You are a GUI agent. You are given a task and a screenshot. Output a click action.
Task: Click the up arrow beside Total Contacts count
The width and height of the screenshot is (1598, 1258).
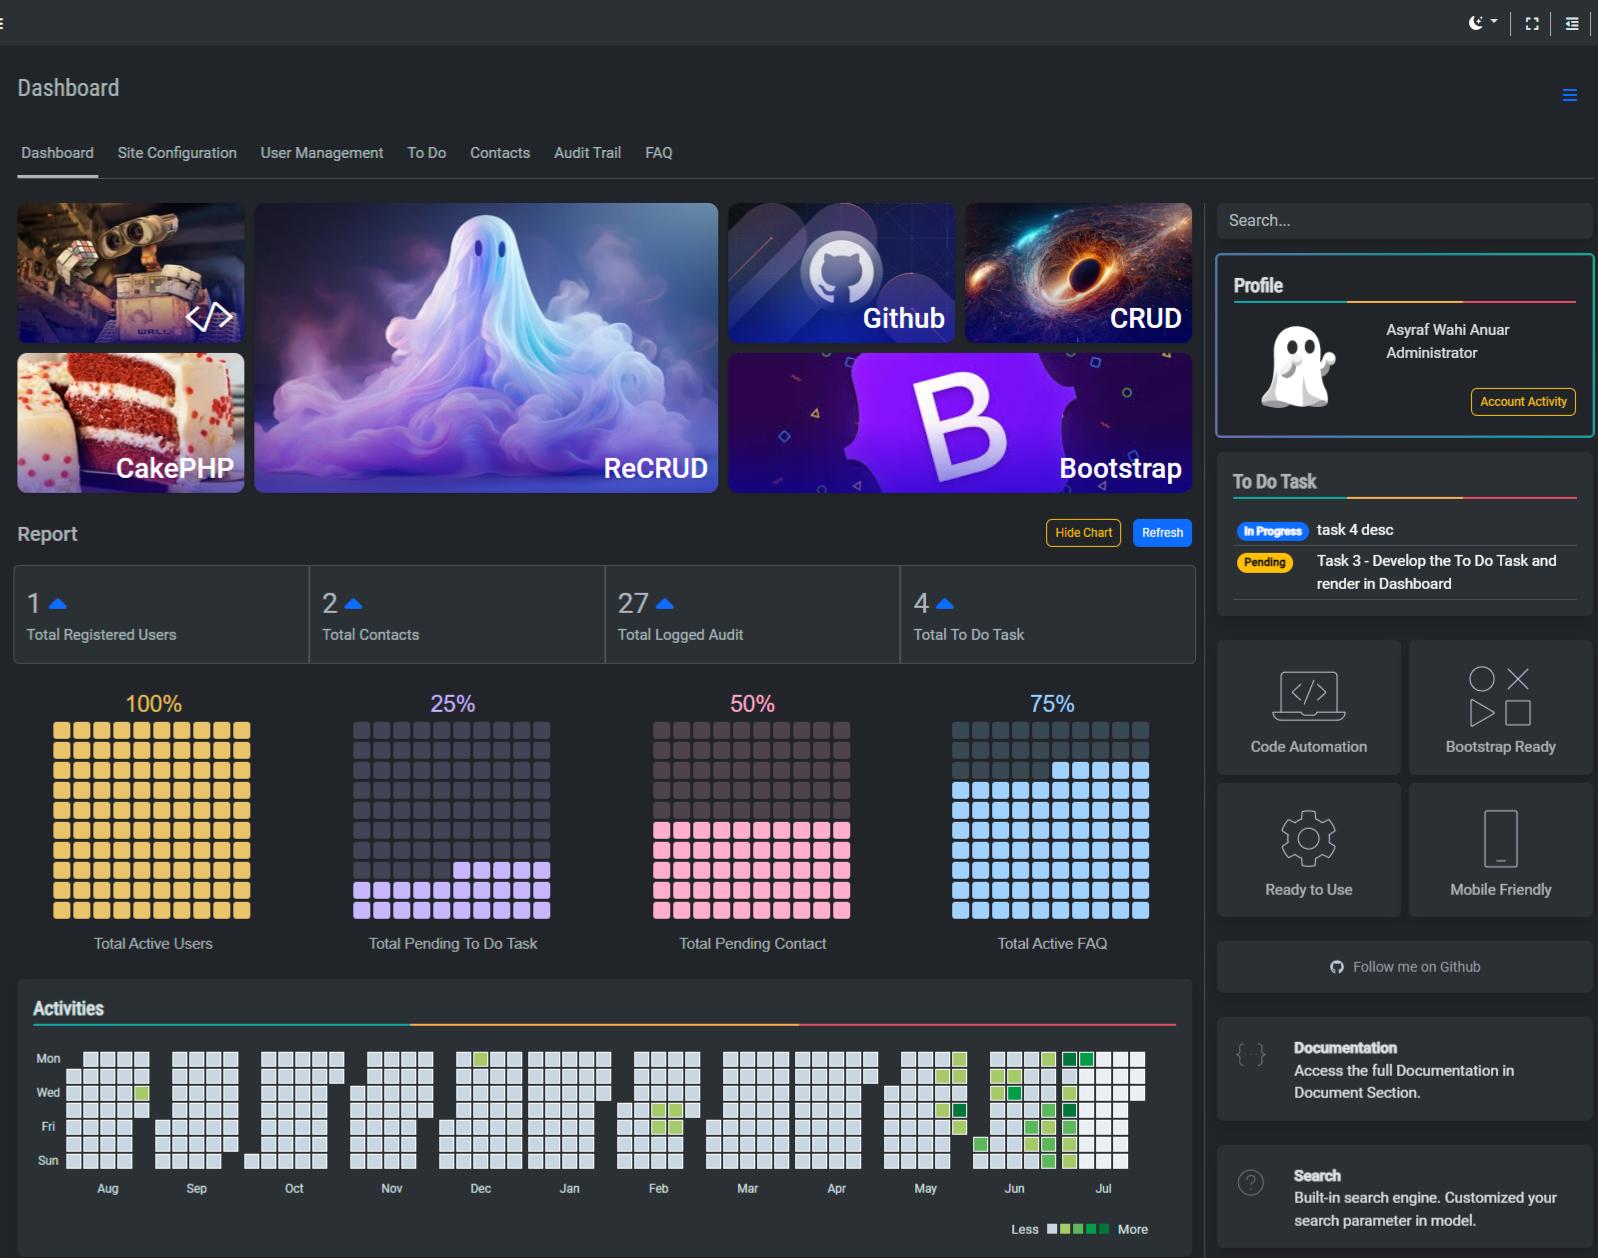tap(353, 604)
